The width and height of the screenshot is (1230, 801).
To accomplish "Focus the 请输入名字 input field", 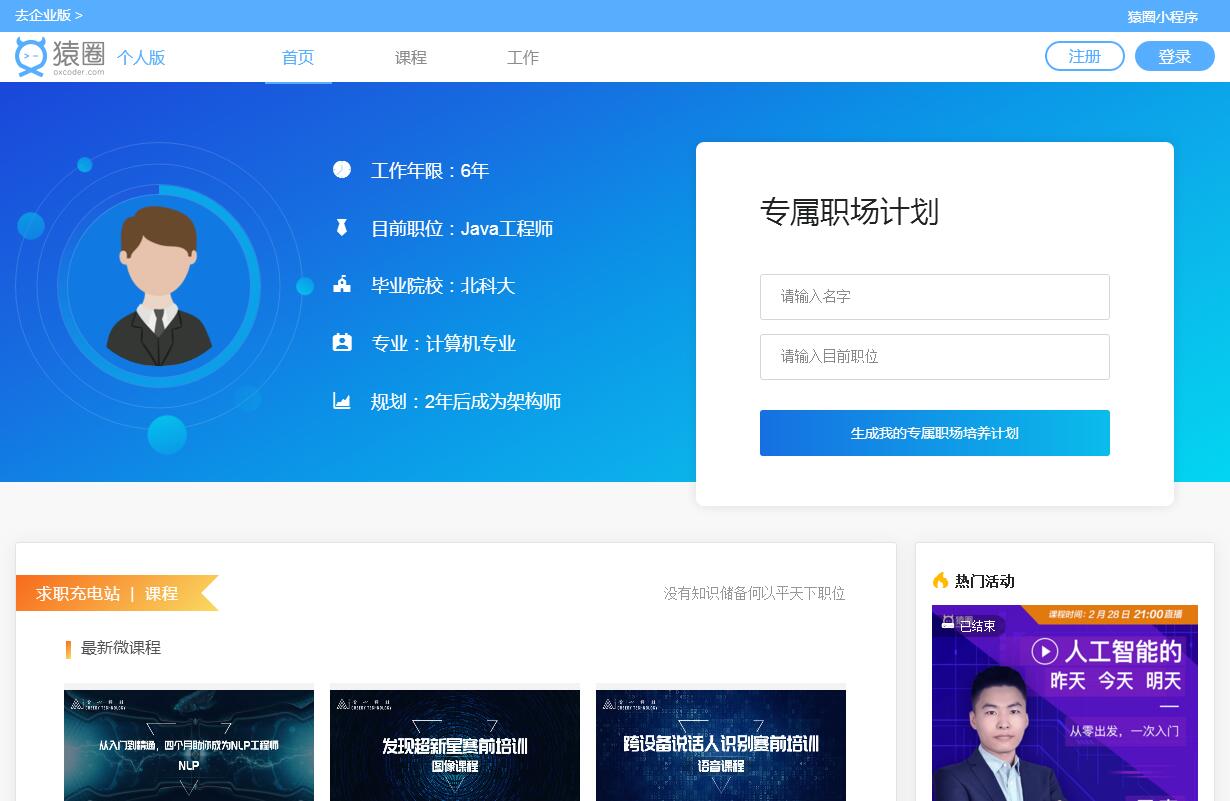I will (x=934, y=297).
